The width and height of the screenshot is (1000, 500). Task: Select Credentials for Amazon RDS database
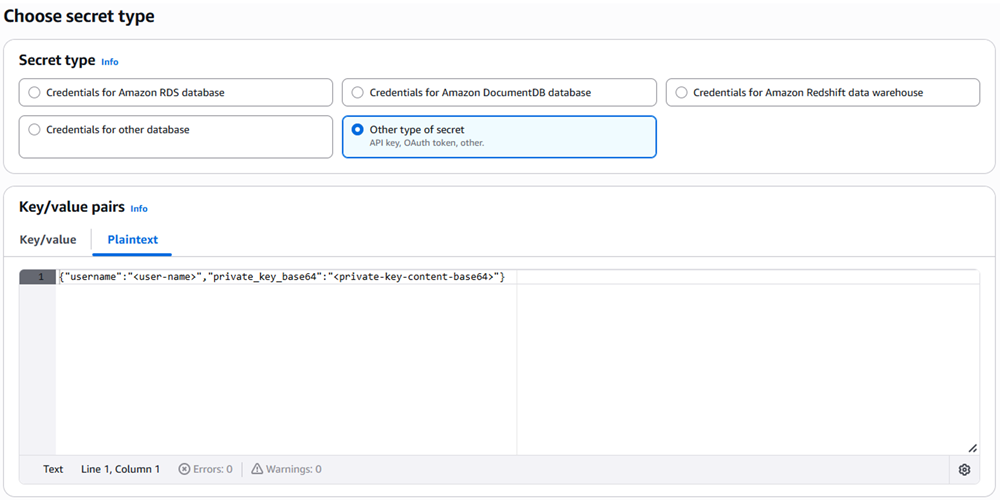point(175,92)
